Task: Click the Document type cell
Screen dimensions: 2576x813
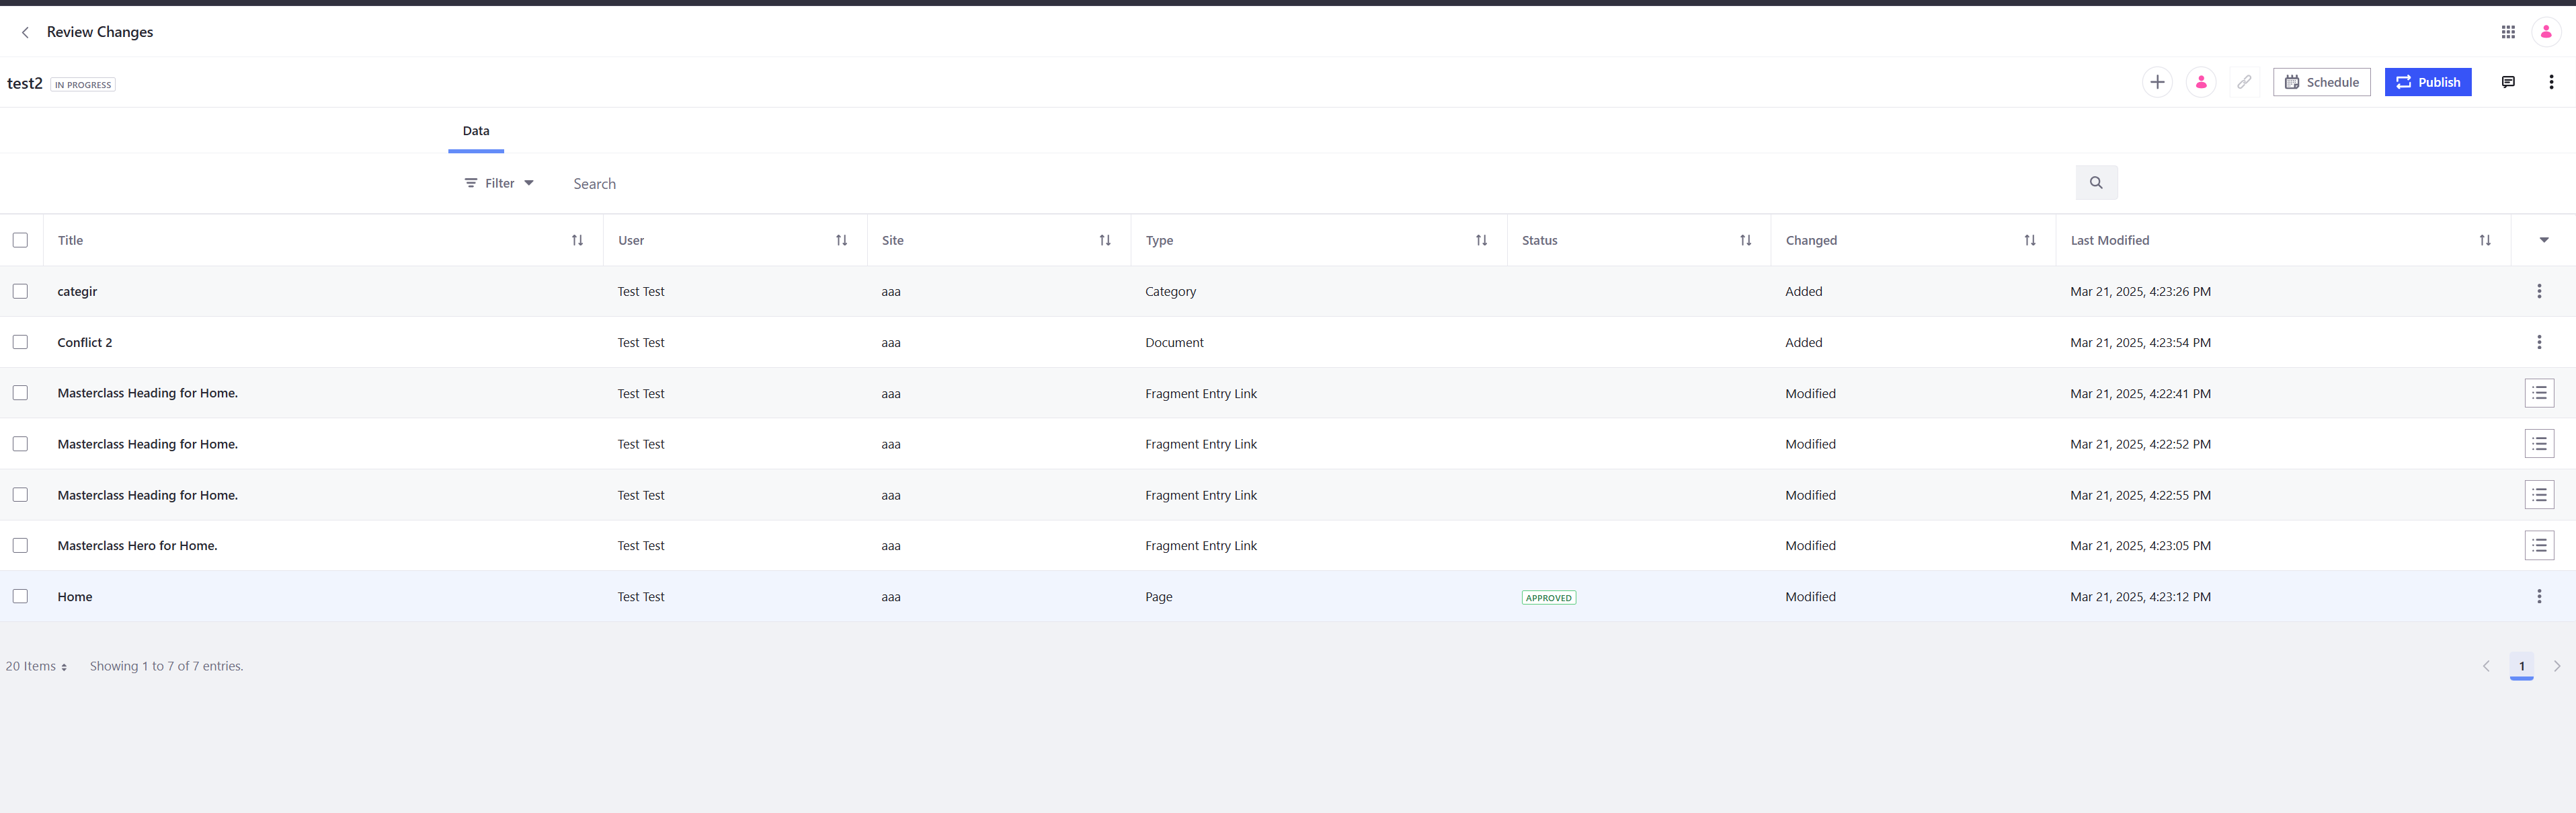Action: pos(1174,342)
